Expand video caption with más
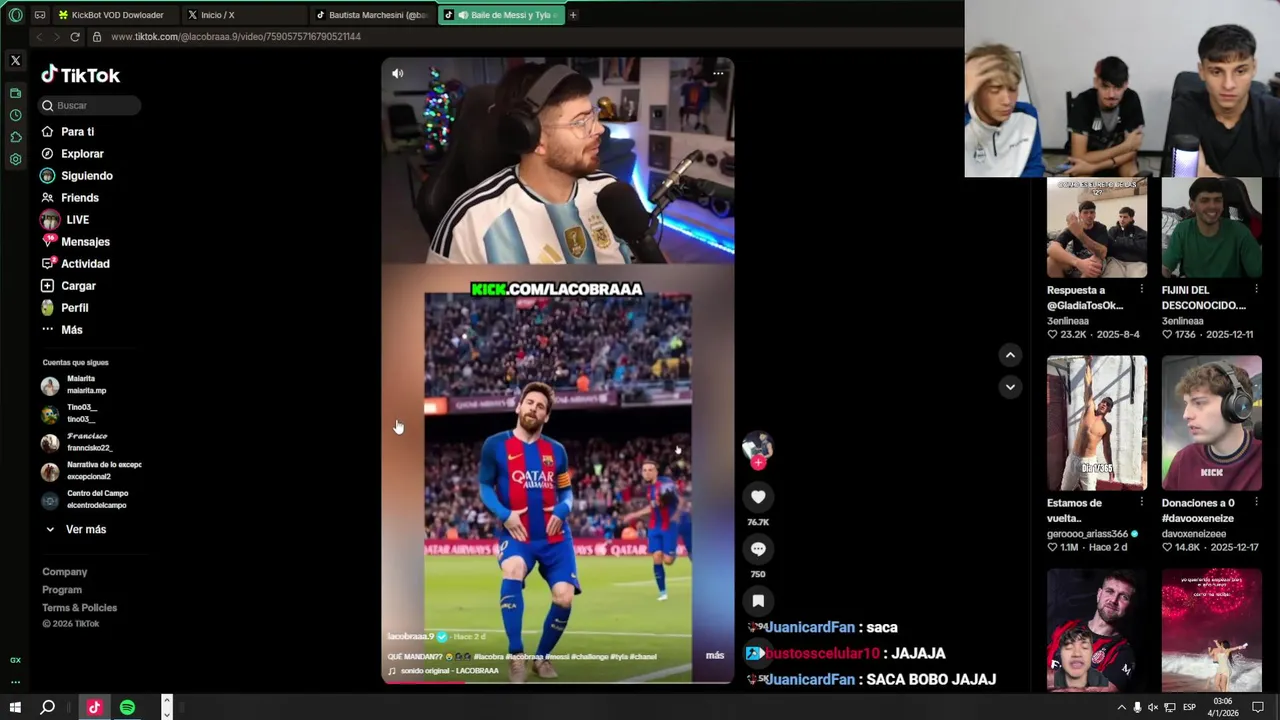1280x720 pixels. [715, 656]
